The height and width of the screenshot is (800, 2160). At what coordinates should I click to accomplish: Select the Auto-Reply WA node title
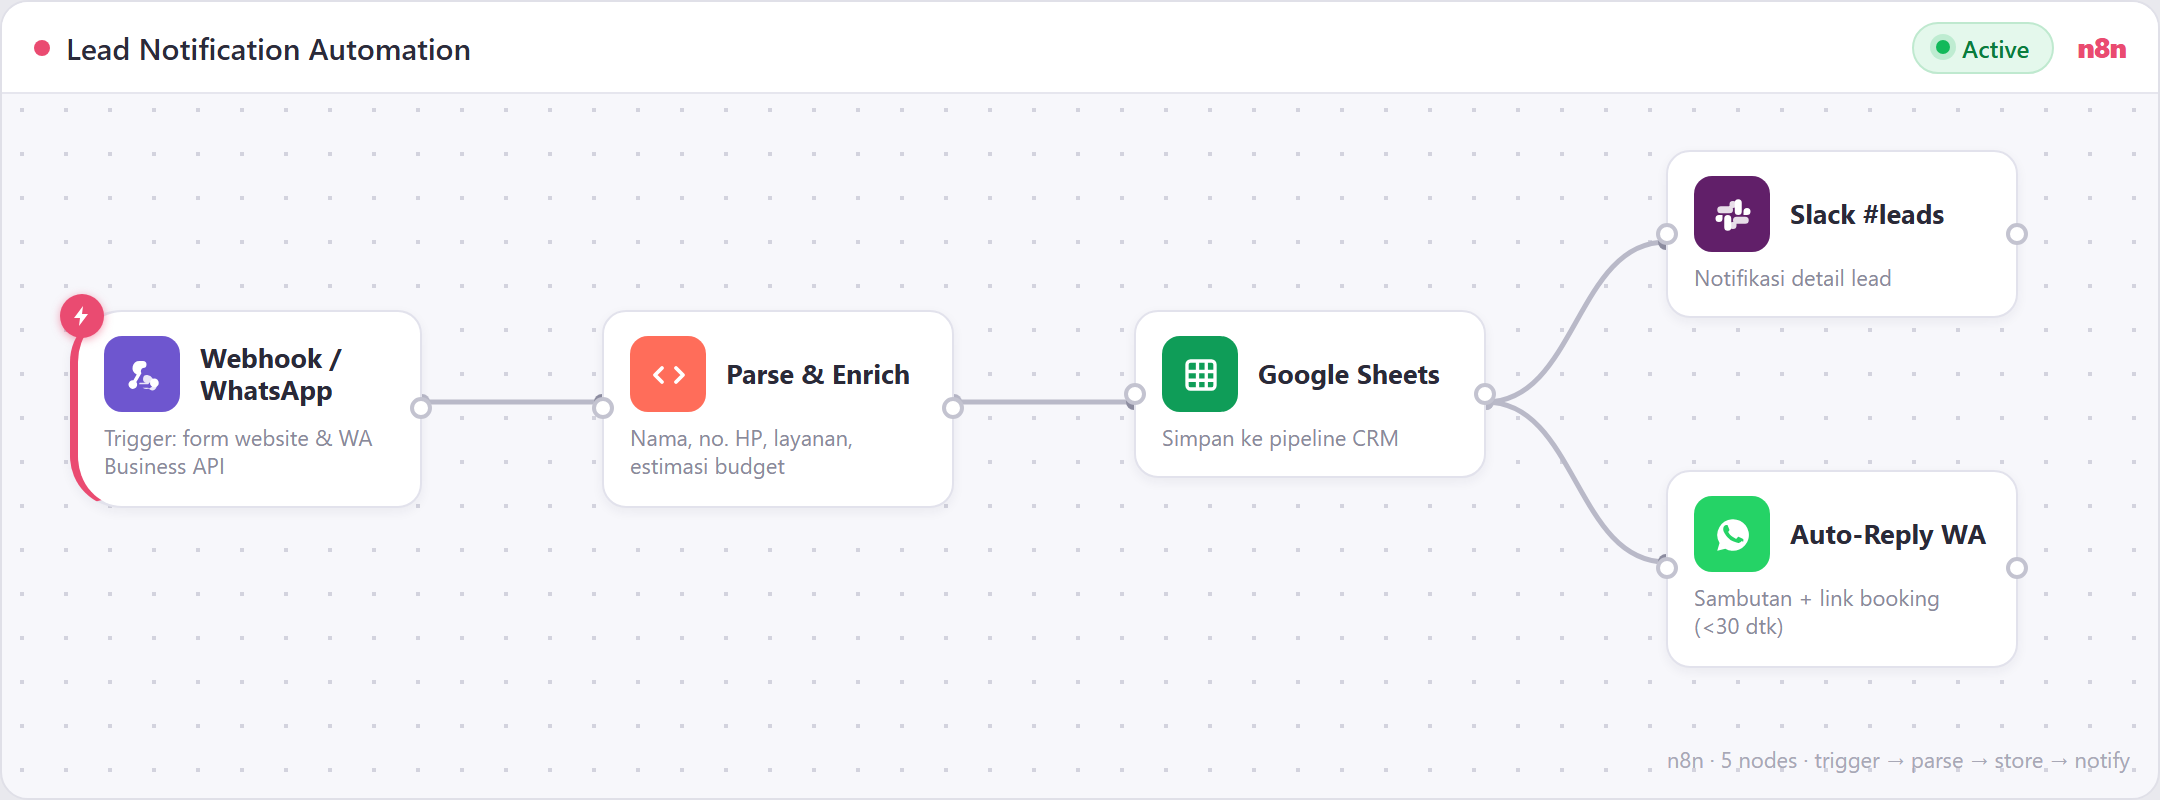1888,534
